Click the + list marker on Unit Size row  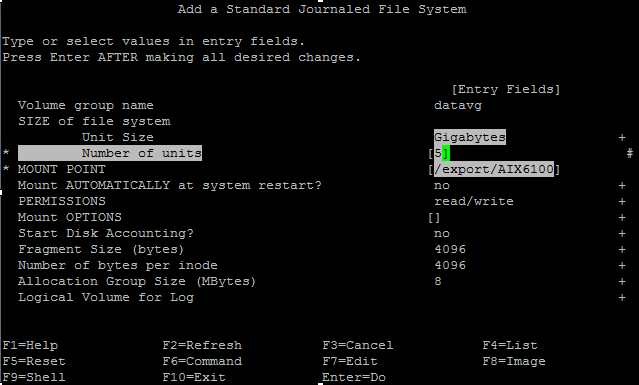pyautogui.click(x=622, y=138)
